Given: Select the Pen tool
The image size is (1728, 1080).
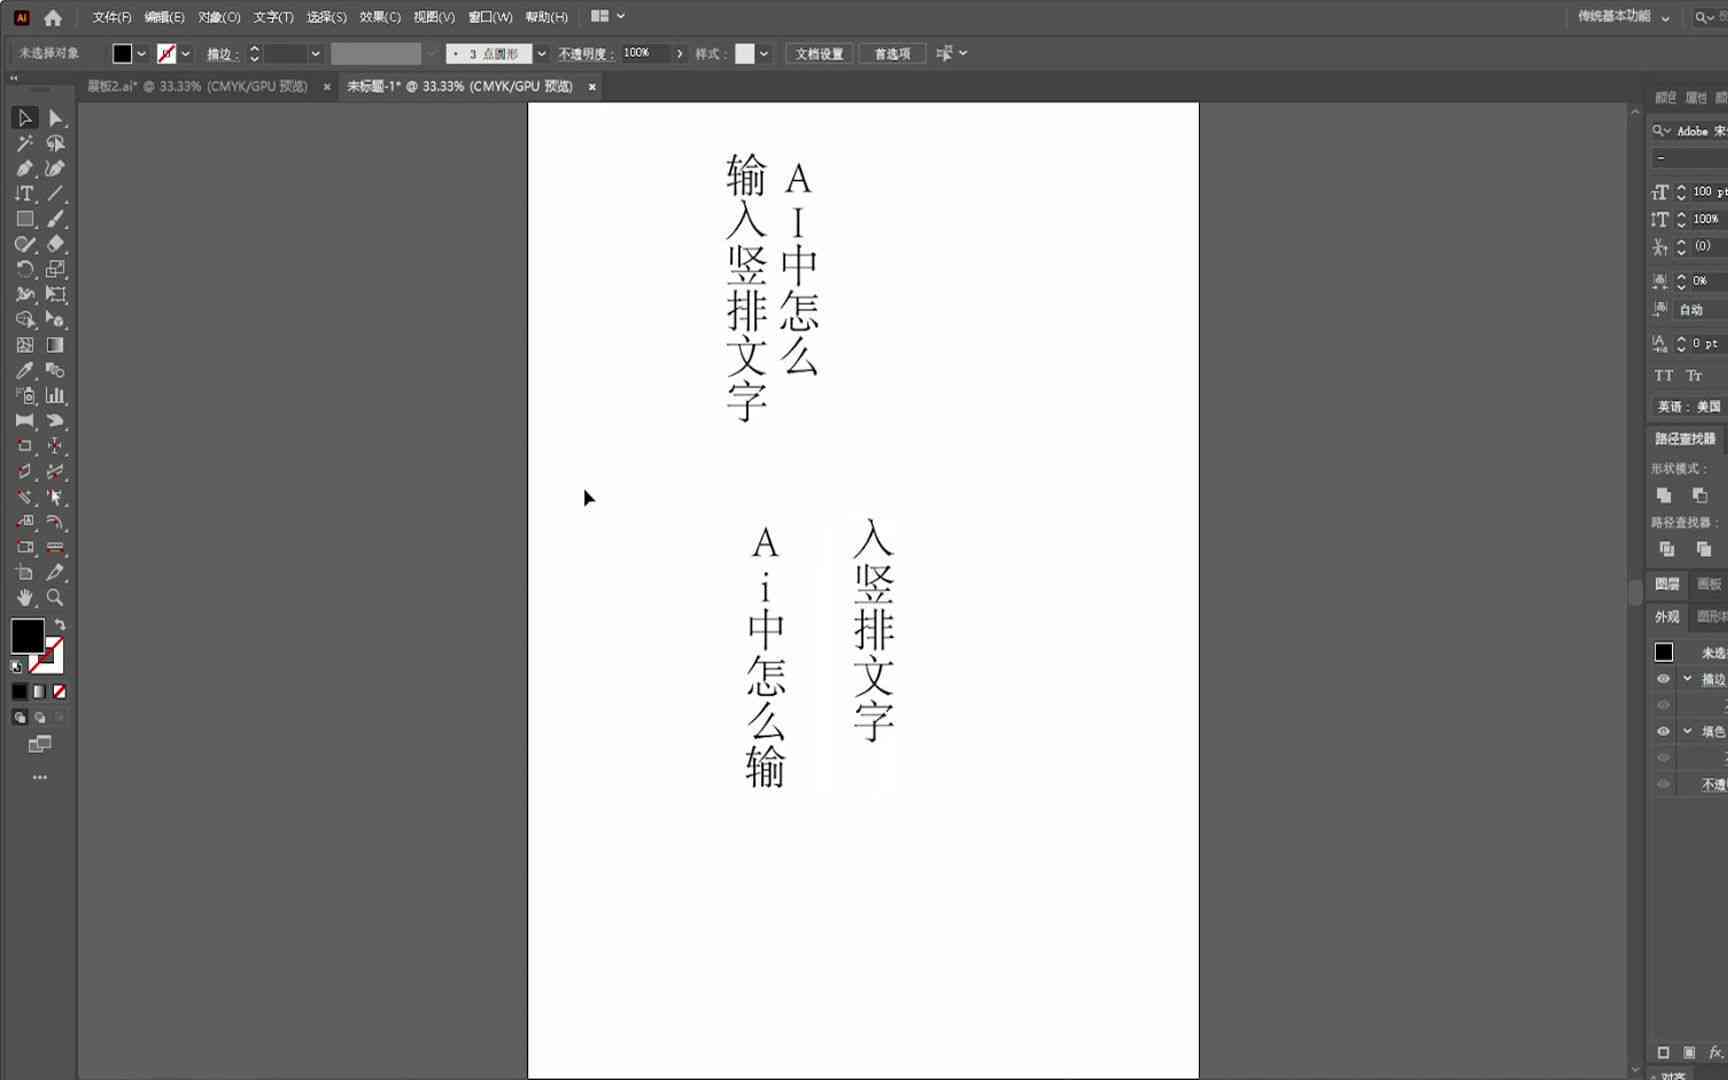Looking at the screenshot, I should tap(25, 168).
